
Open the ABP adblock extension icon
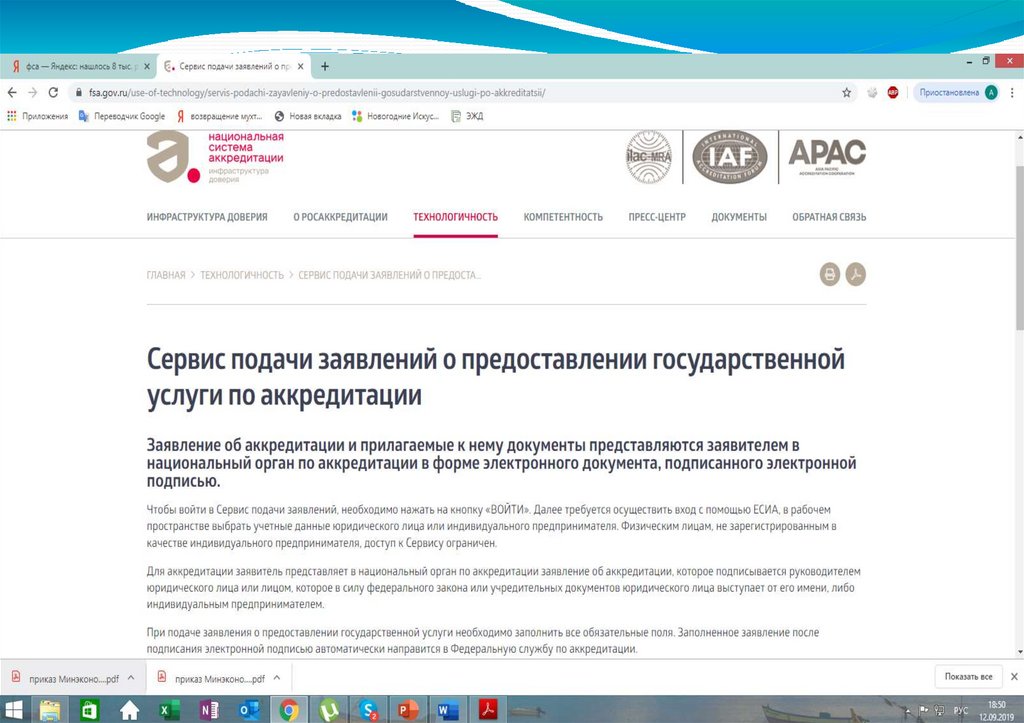[x=893, y=93]
